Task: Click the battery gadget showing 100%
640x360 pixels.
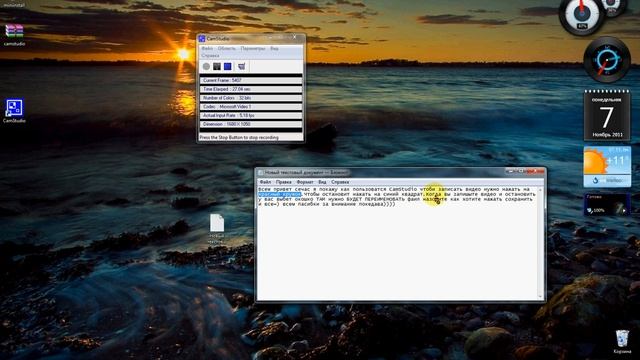Action: point(607,204)
